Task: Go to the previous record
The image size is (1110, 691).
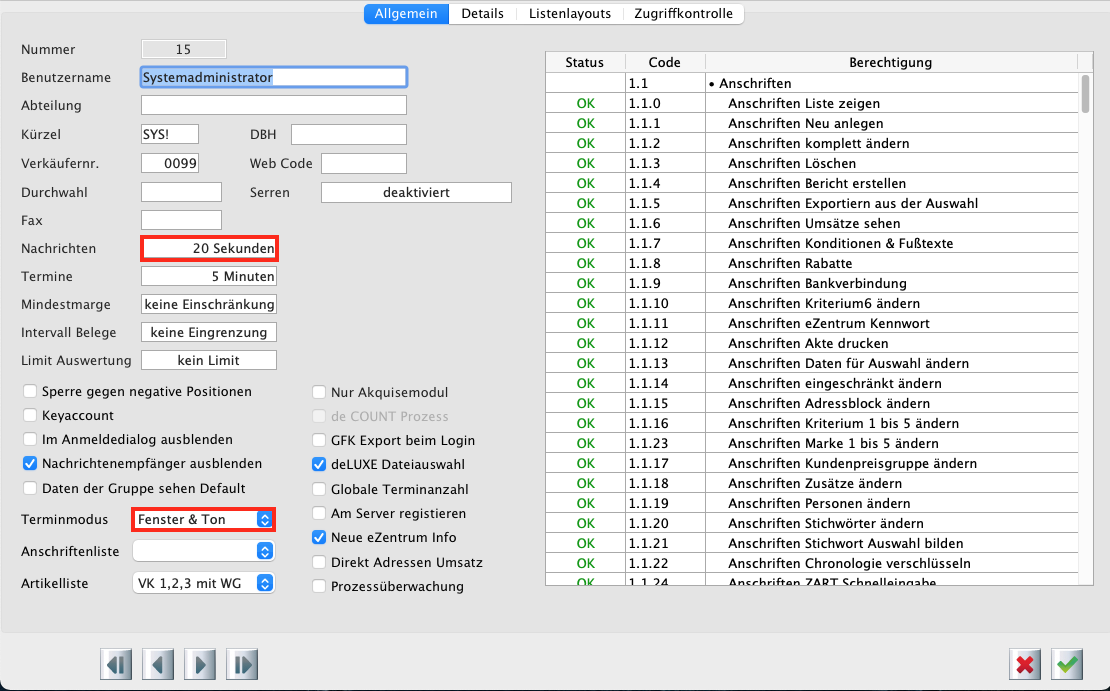Action: [159, 664]
